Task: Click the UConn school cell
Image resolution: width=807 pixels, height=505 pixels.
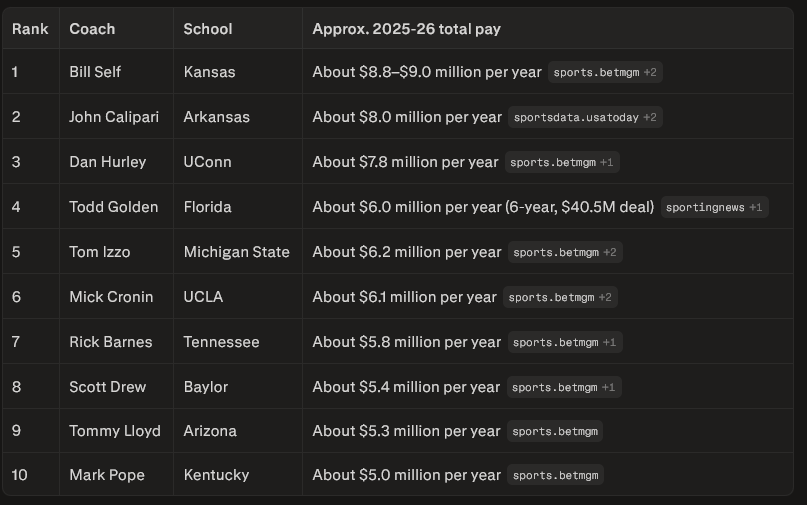Action: tap(208, 162)
